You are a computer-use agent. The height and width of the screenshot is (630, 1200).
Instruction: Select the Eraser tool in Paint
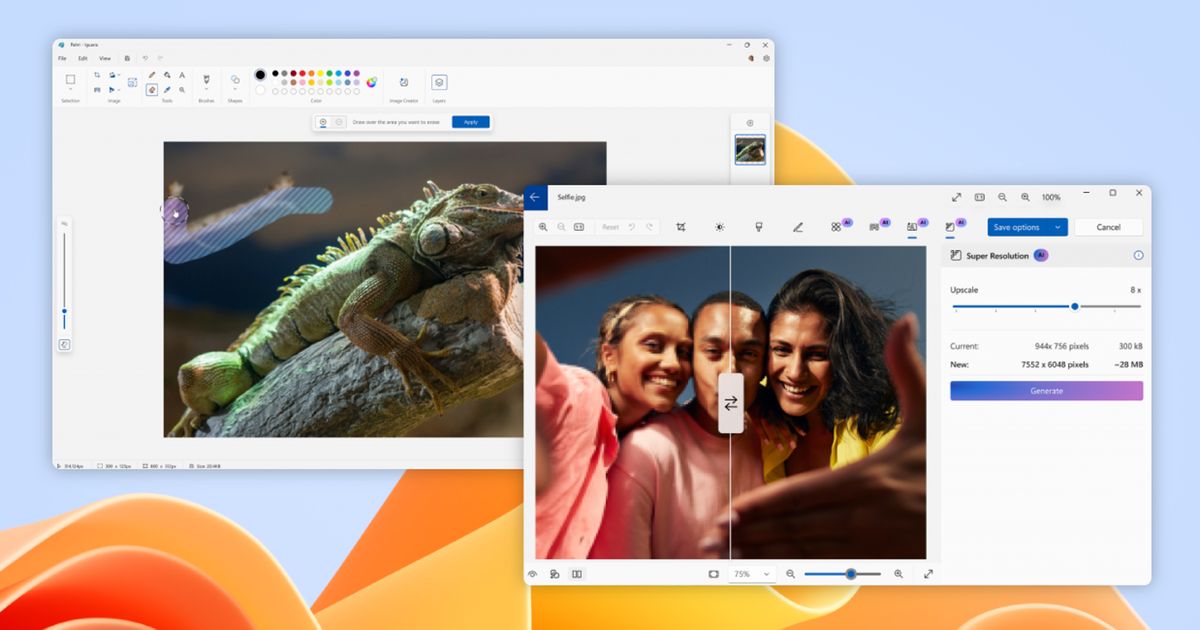tap(152, 89)
